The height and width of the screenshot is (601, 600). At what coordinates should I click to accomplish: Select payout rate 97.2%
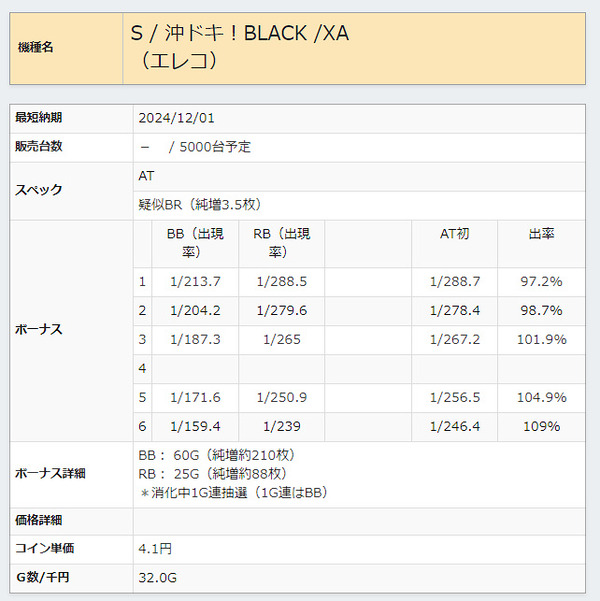541,282
